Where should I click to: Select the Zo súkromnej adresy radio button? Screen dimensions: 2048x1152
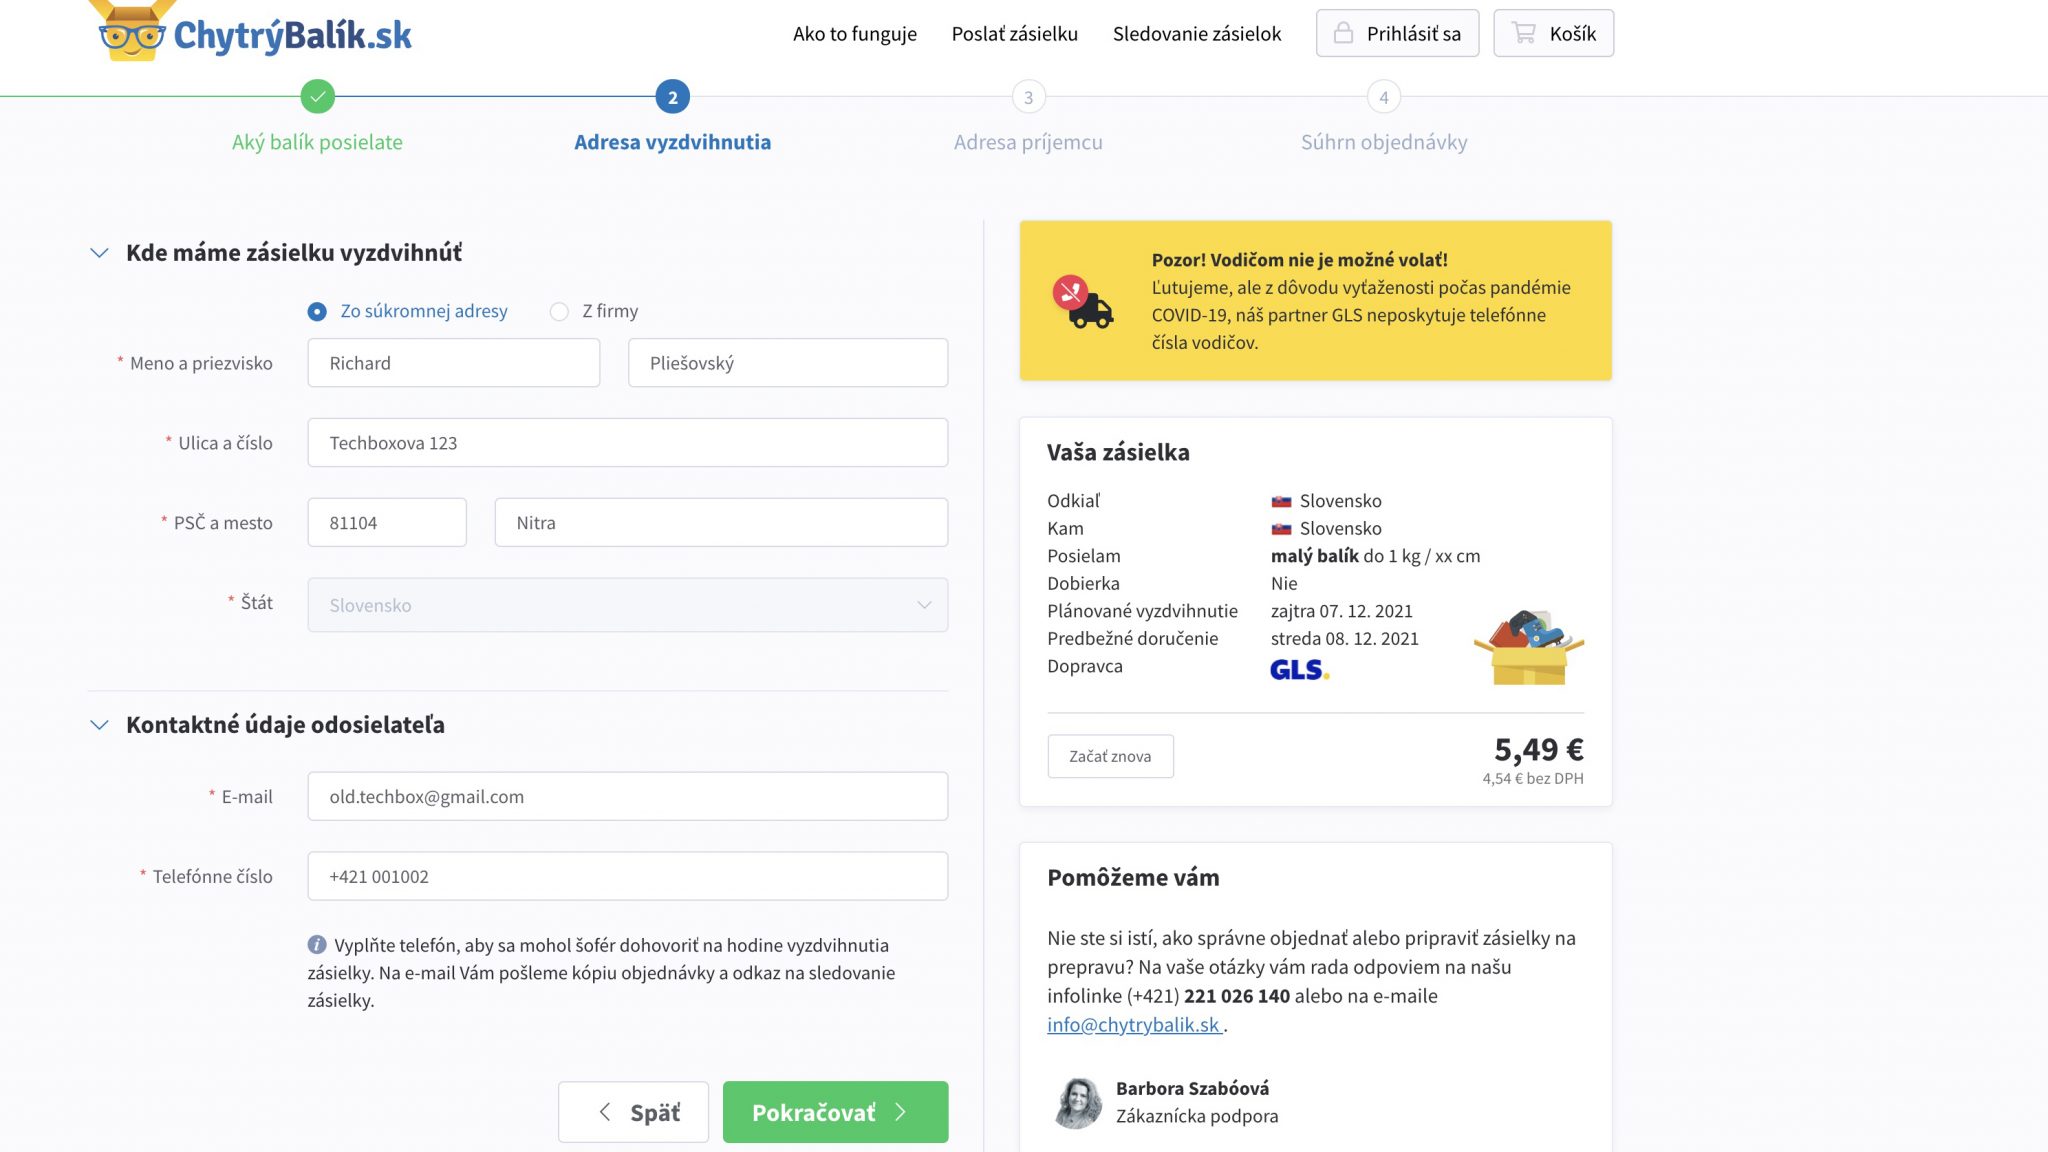point(317,312)
